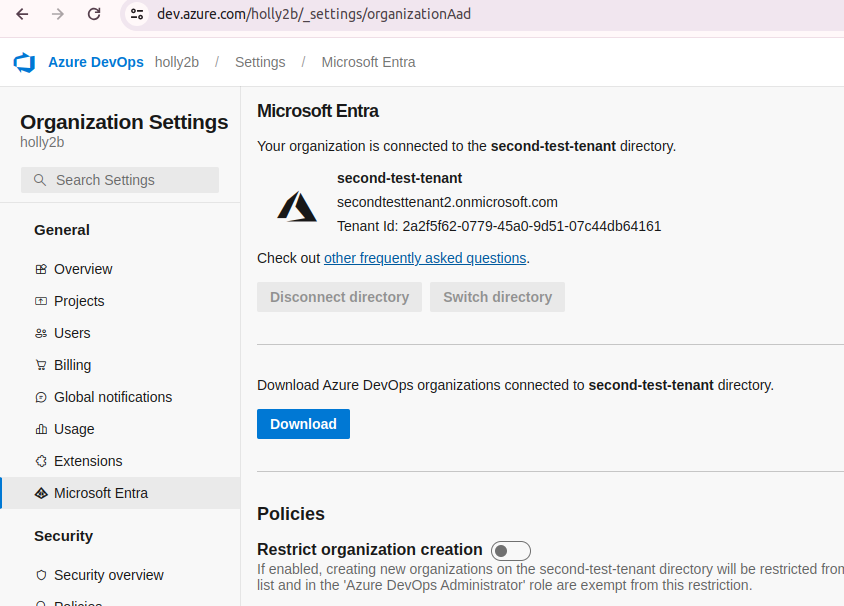The width and height of the screenshot is (844, 606).
Task: Click Restrict organization creation label
Action: tap(370, 549)
